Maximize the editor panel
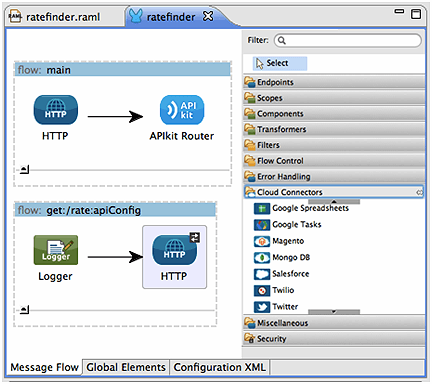 click(416, 14)
